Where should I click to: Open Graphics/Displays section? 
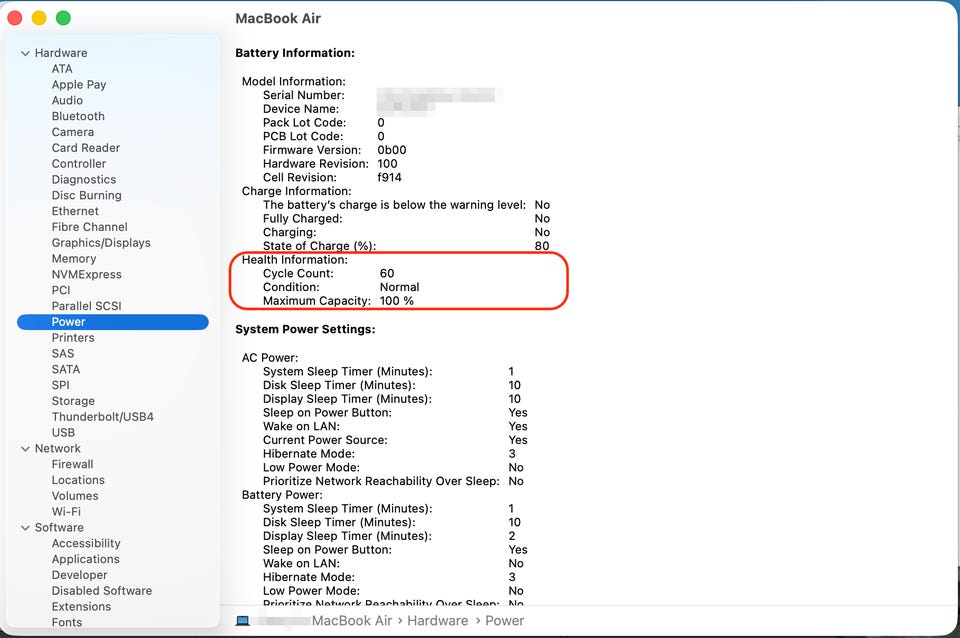(101, 243)
